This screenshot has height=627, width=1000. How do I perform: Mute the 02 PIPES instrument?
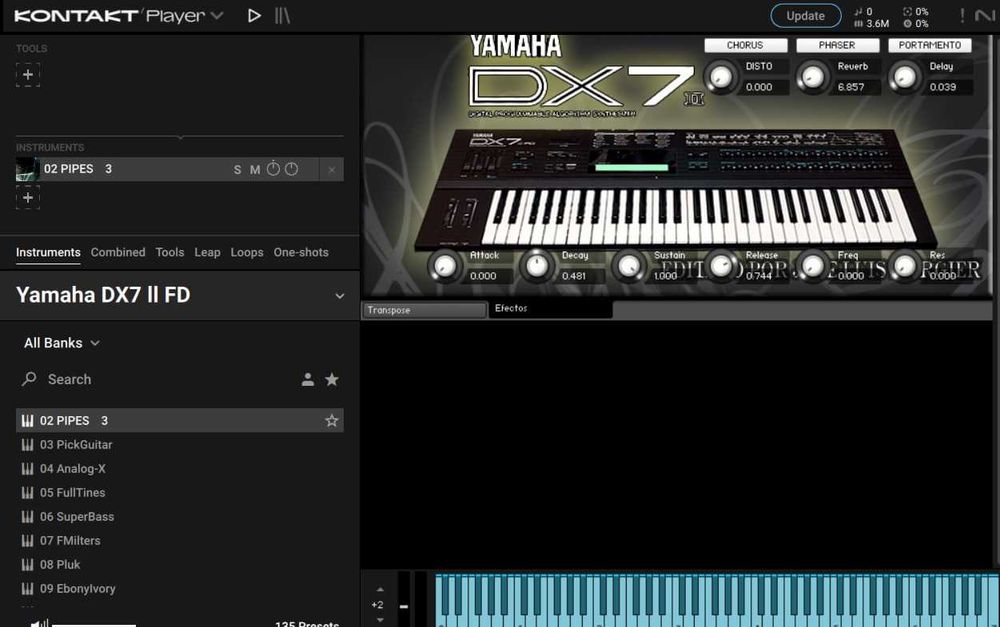pos(255,170)
